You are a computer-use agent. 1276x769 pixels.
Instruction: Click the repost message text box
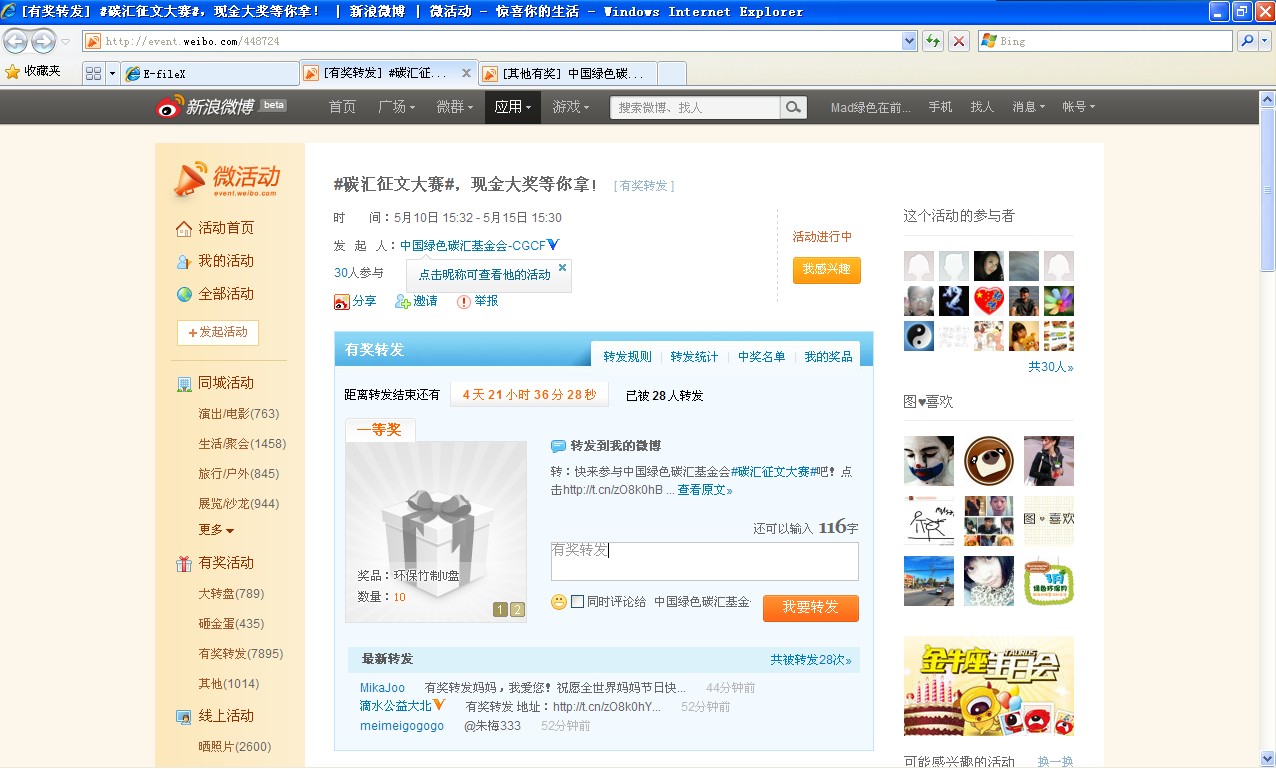[x=704, y=561]
